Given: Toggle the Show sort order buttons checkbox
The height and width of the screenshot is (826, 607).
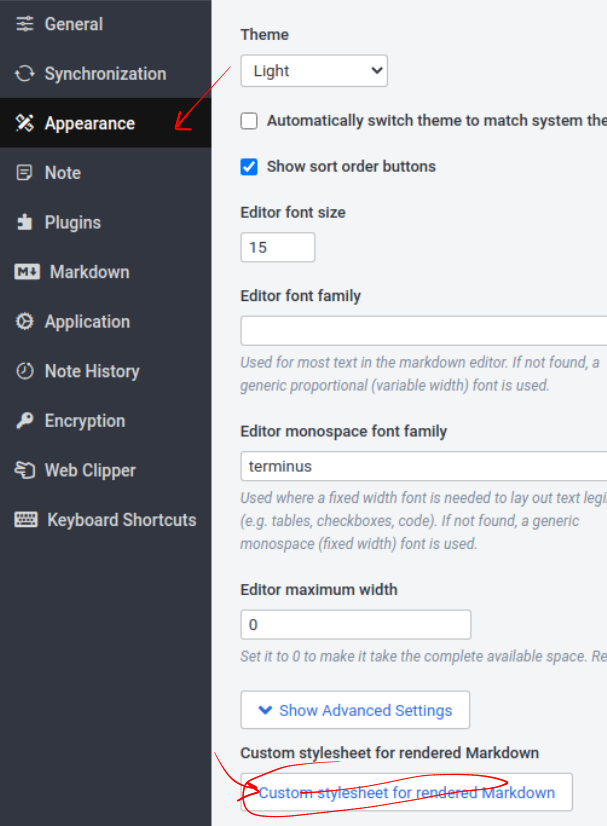Looking at the screenshot, I should [x=249, y=167].
